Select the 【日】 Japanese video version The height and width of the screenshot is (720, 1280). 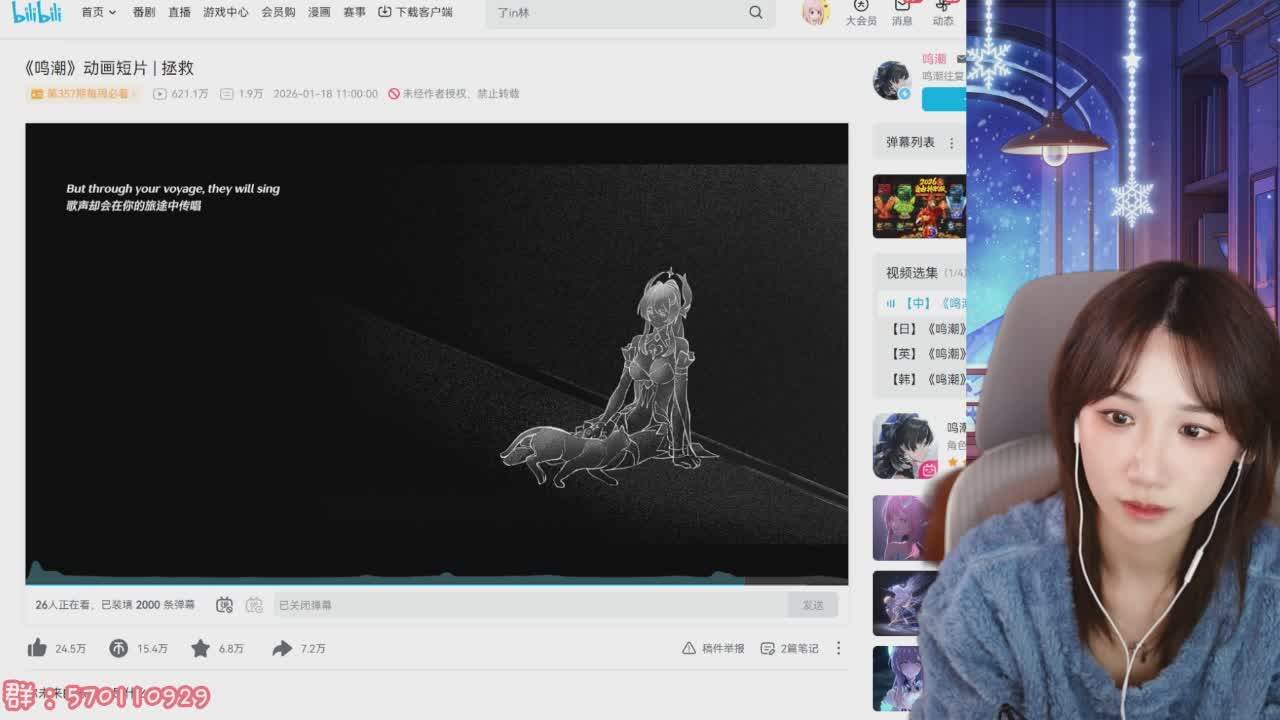926,328
